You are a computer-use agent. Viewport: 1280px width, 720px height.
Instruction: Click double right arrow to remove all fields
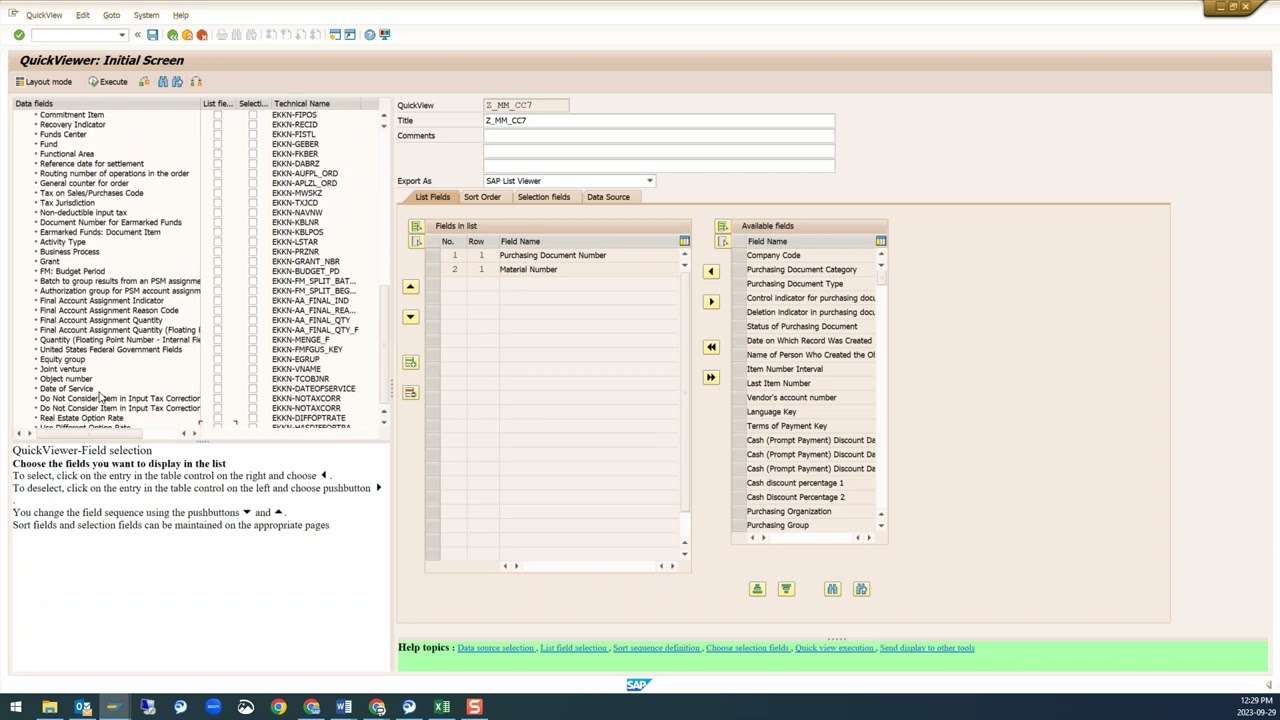(x=711, y=377)
